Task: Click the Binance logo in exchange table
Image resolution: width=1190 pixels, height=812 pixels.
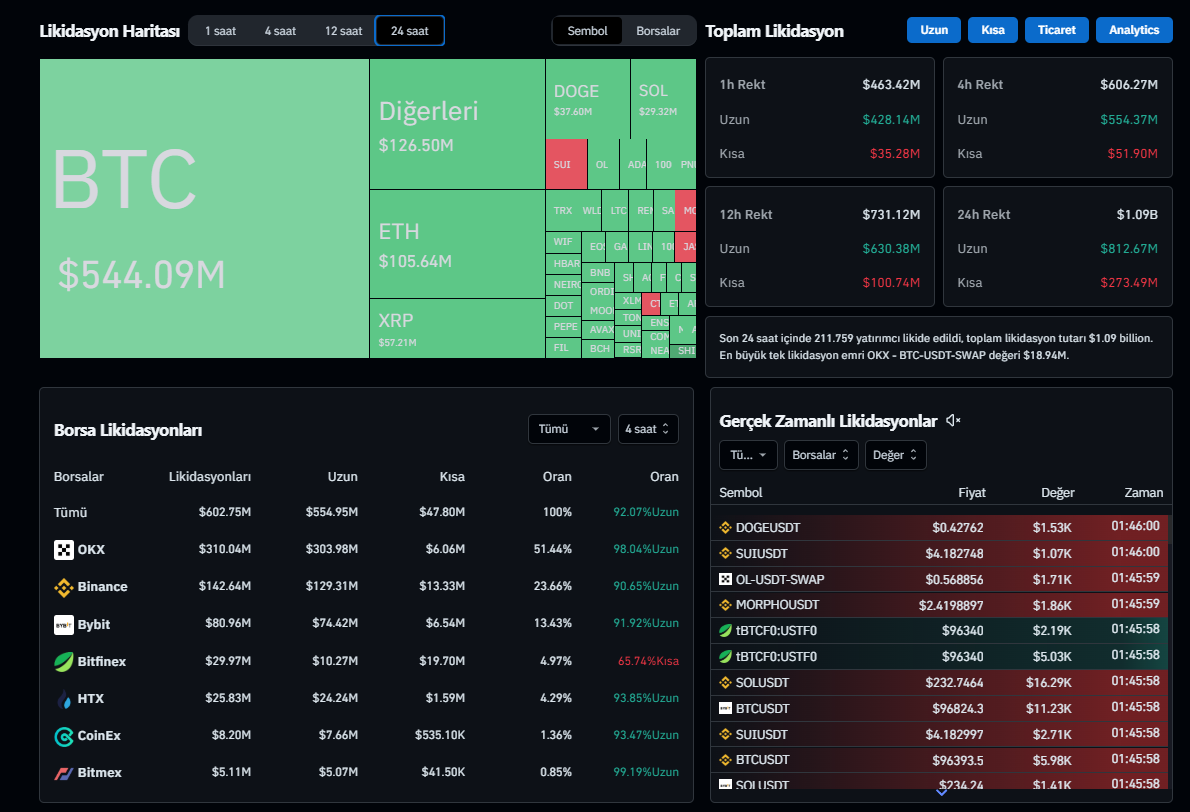Action: point(64,587)
